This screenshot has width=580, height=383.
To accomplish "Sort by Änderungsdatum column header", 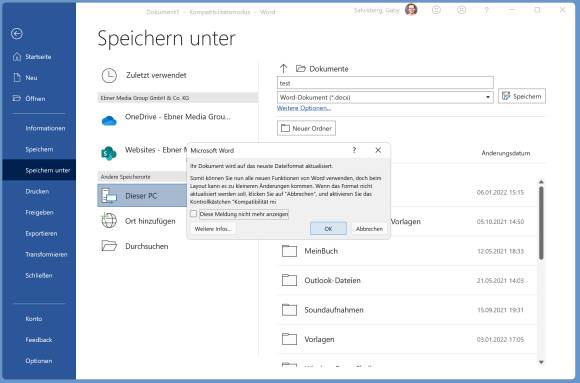I will (x=506, y=153).
